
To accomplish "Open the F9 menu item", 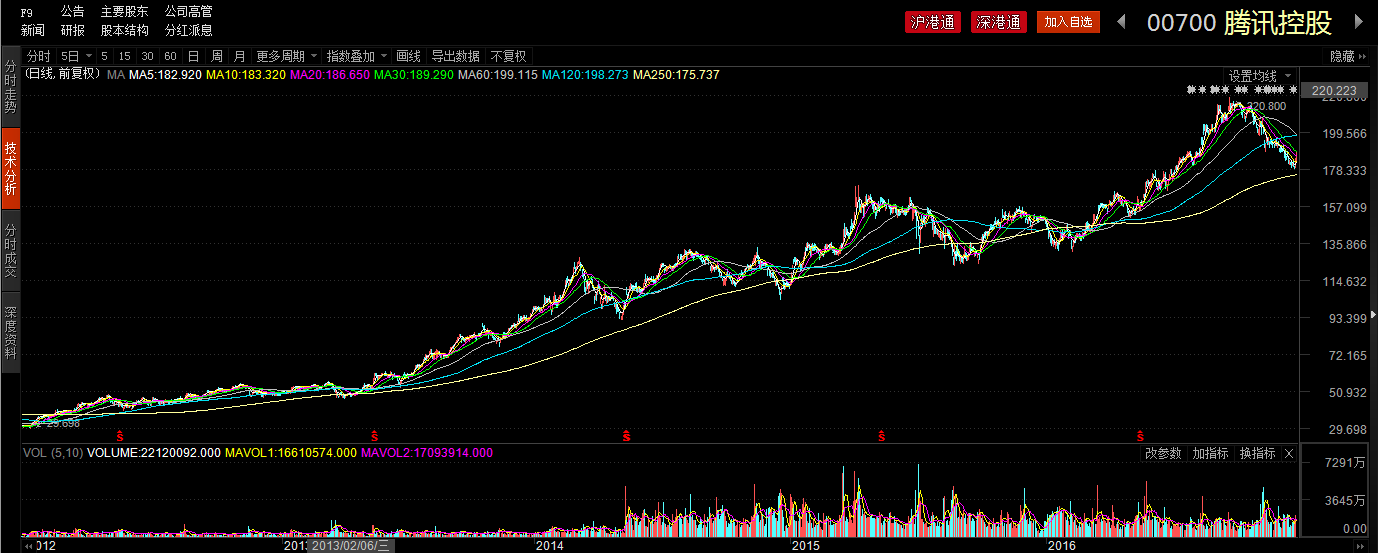I will point(27,12).
